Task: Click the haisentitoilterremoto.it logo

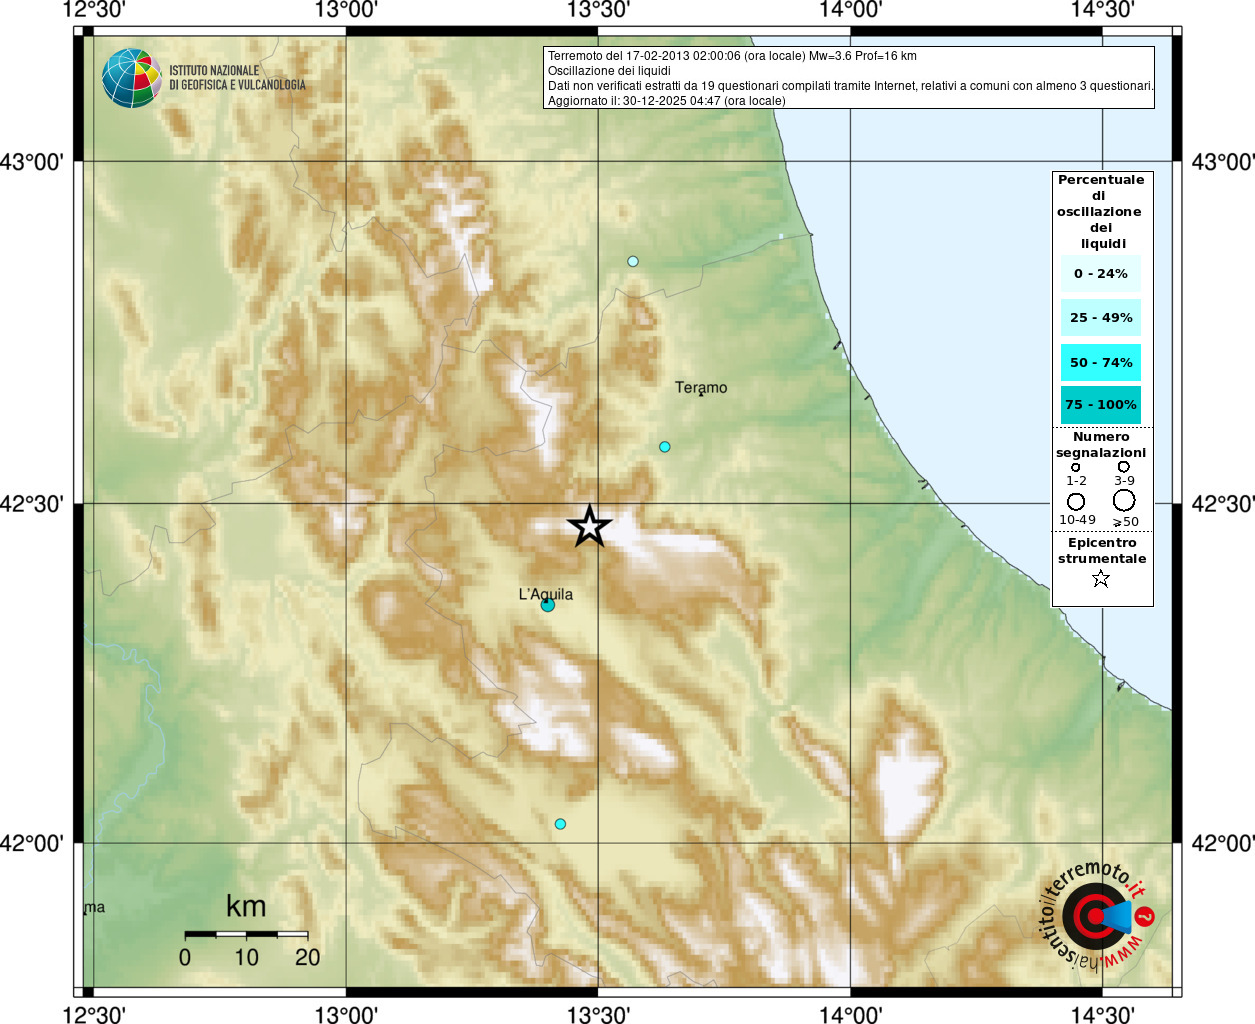Action: tap(1096, 916)
